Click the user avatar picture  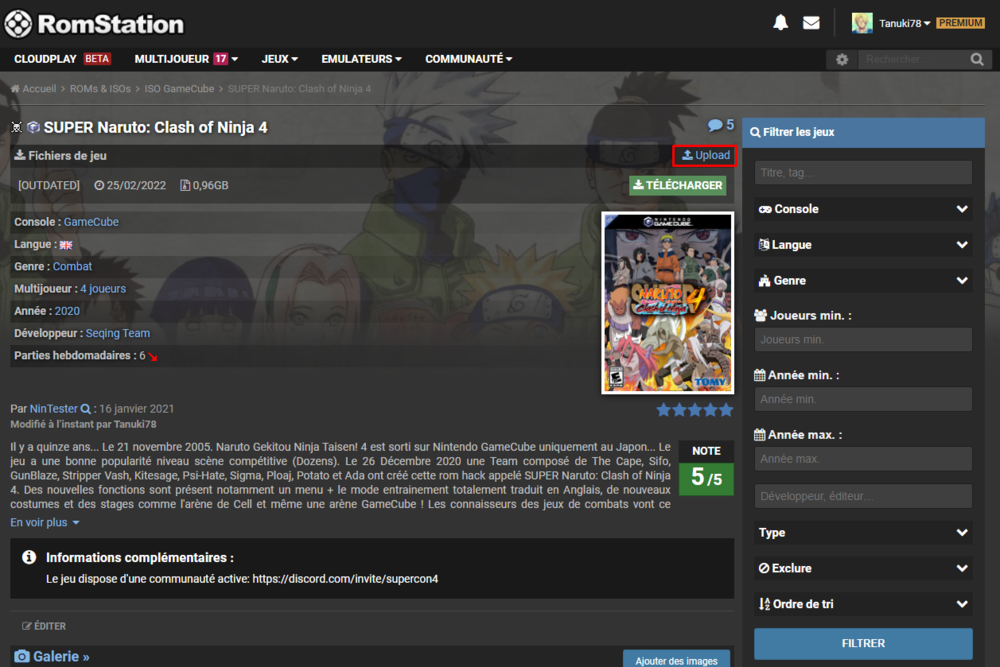(862, 23)
